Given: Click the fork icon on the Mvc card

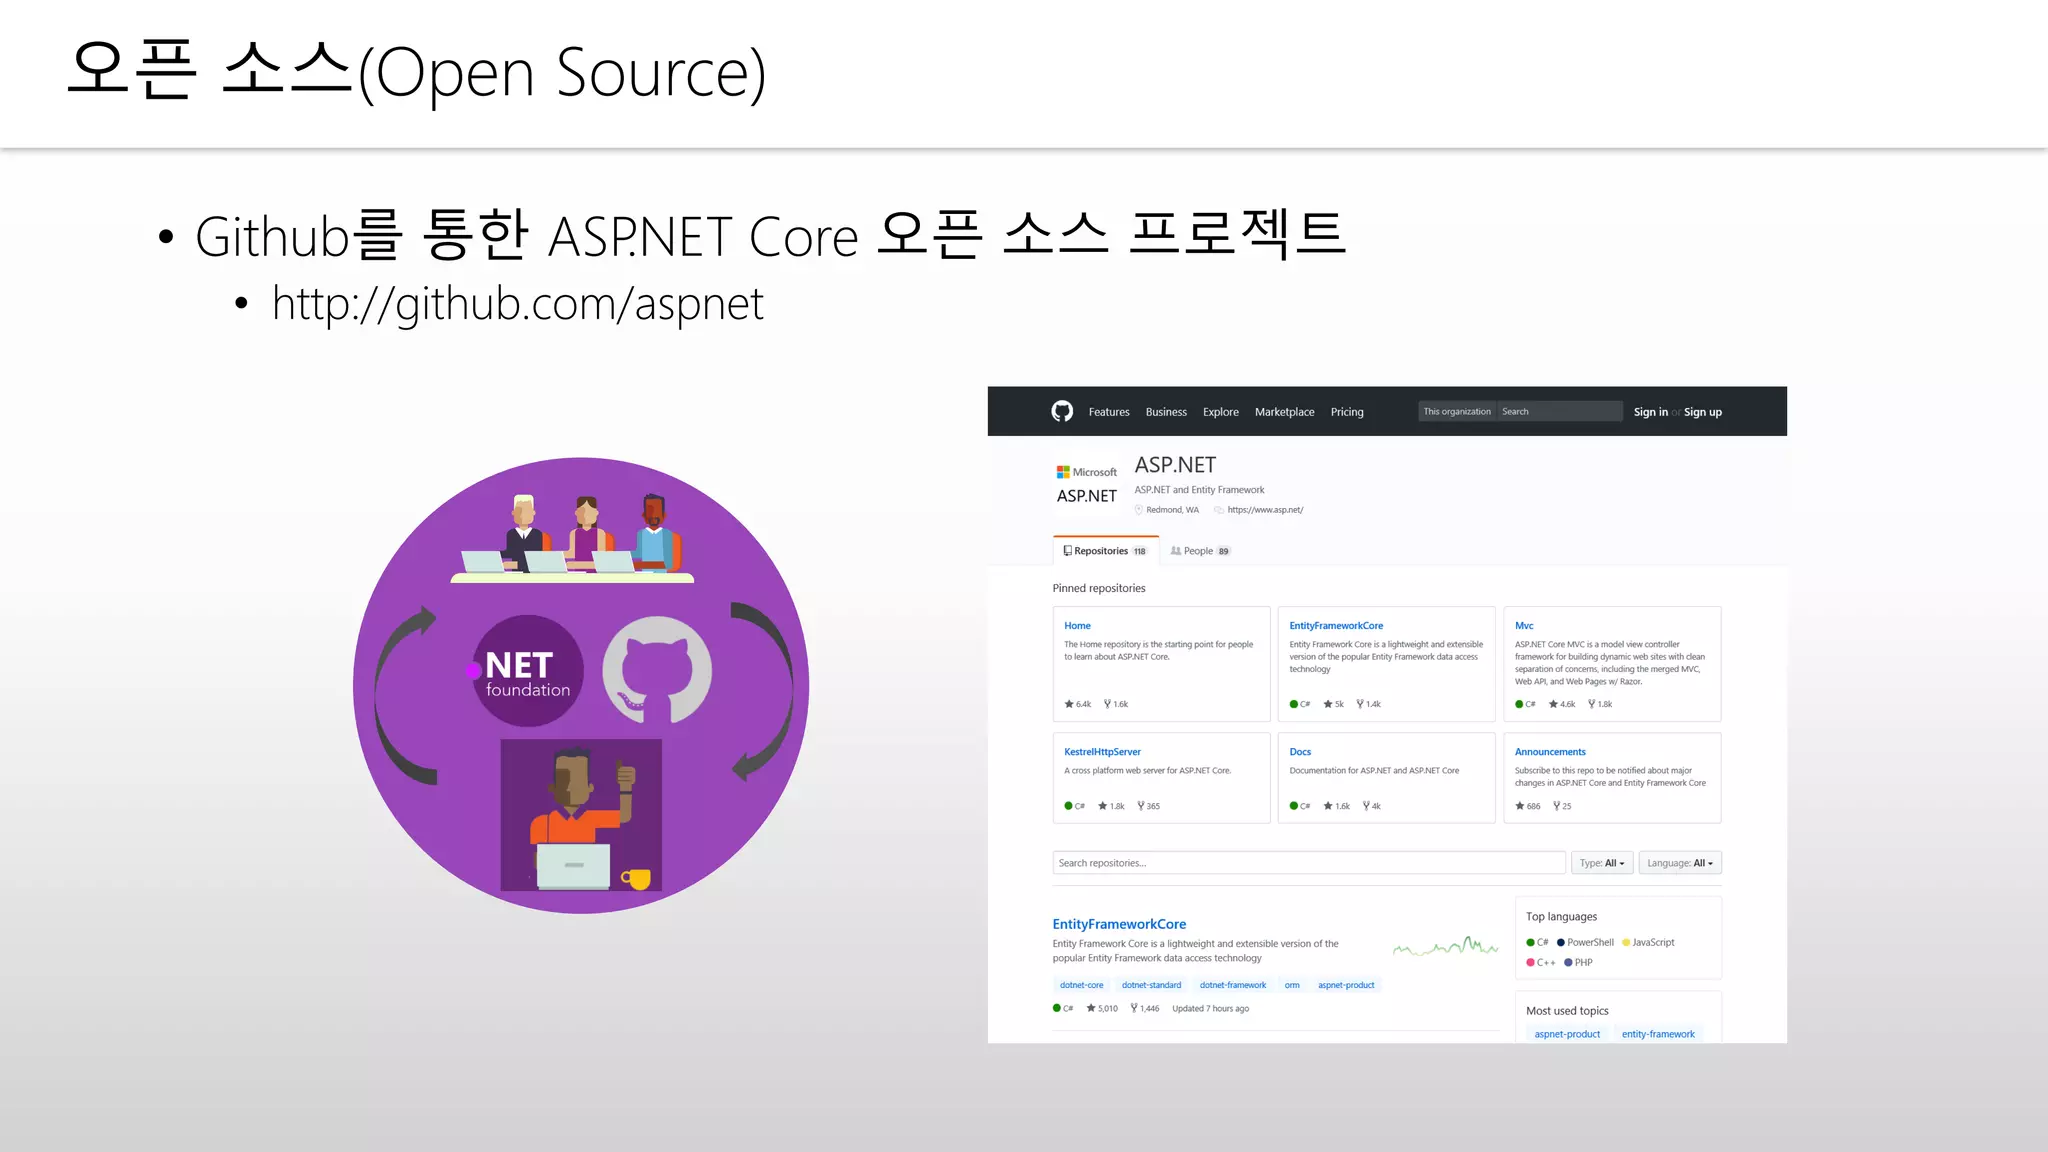Looking at the screenshot, I should point(1591,704).
